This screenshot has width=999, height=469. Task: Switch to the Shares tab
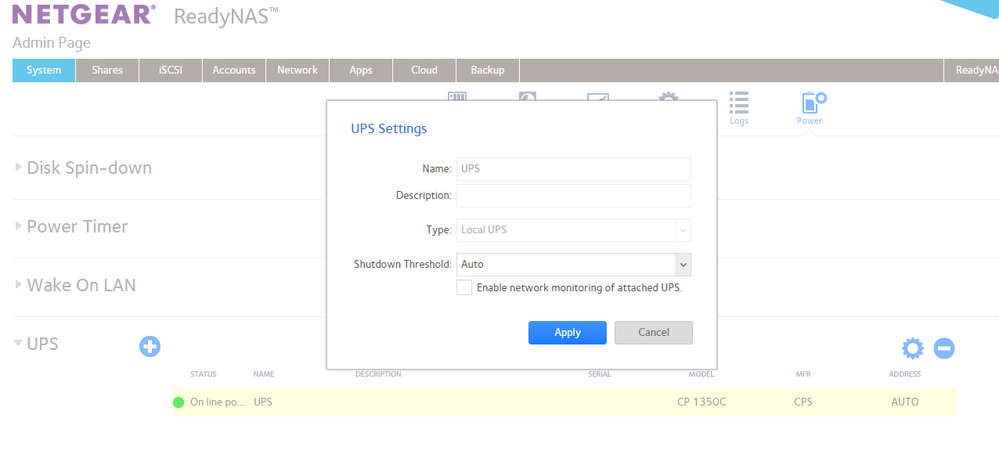pos(107,70)
